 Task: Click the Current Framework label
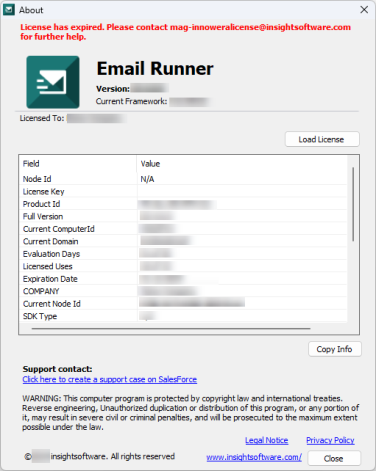click(x=131, y=101)
